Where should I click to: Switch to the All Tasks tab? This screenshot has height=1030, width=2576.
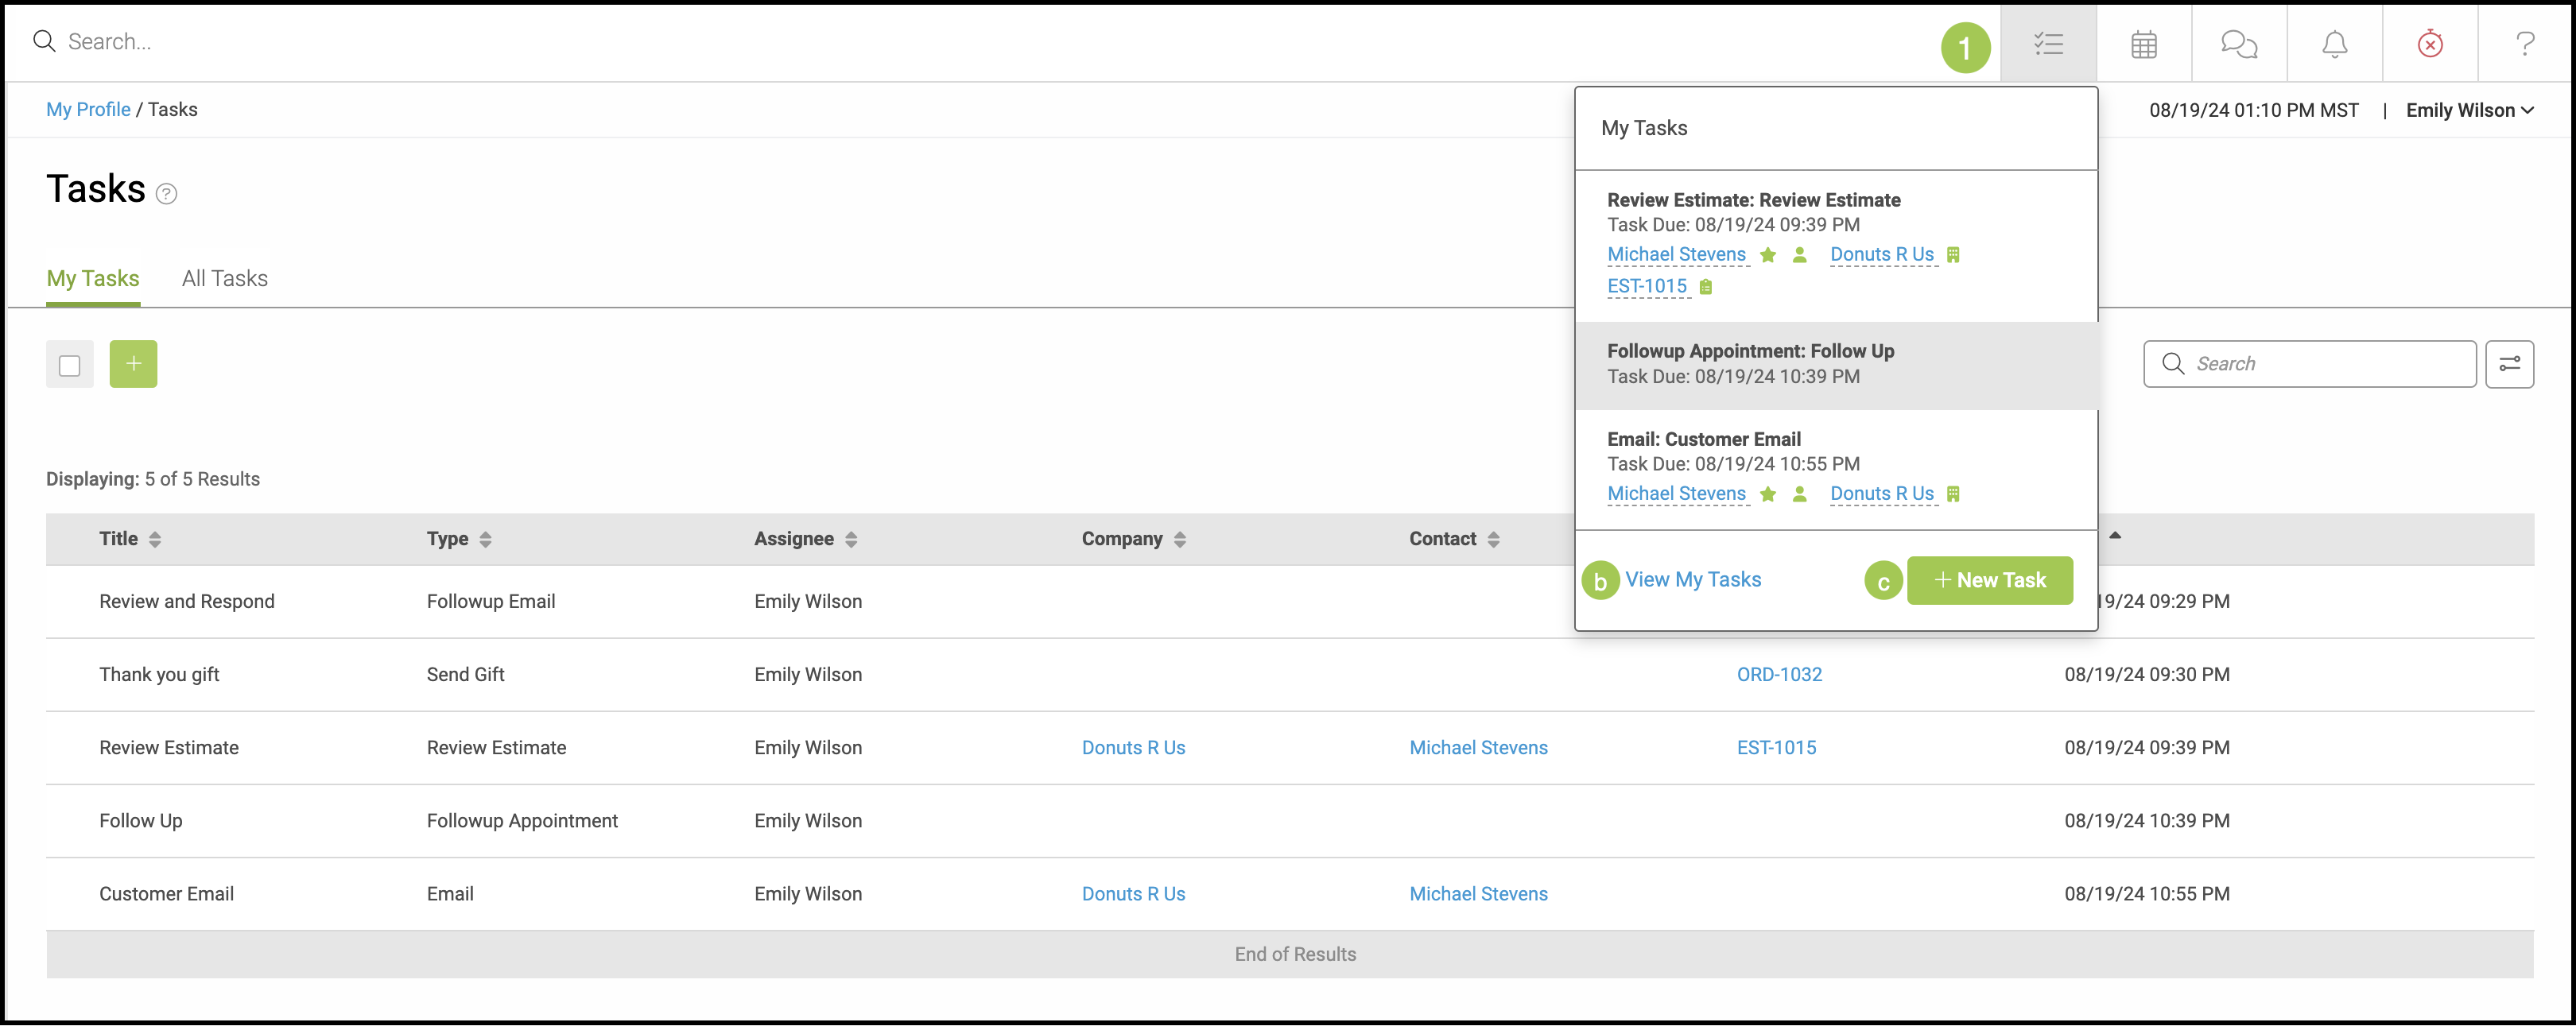tap(225, 279)
